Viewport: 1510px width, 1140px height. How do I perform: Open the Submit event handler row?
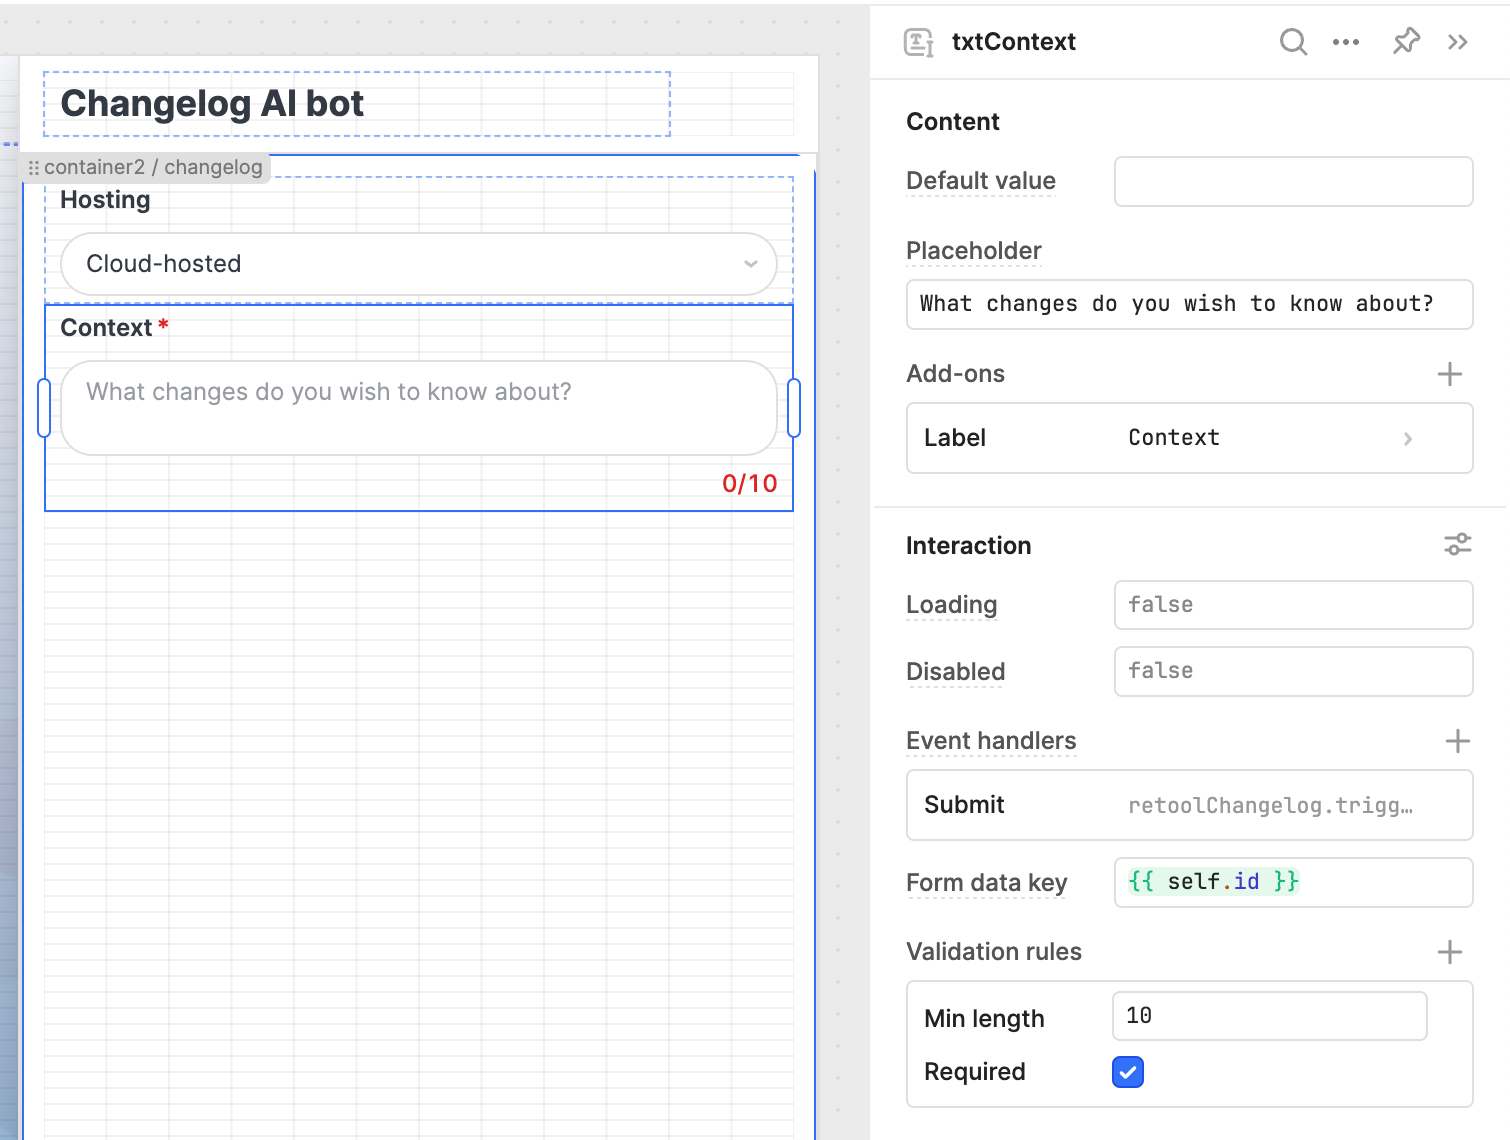coord(1189,805)
